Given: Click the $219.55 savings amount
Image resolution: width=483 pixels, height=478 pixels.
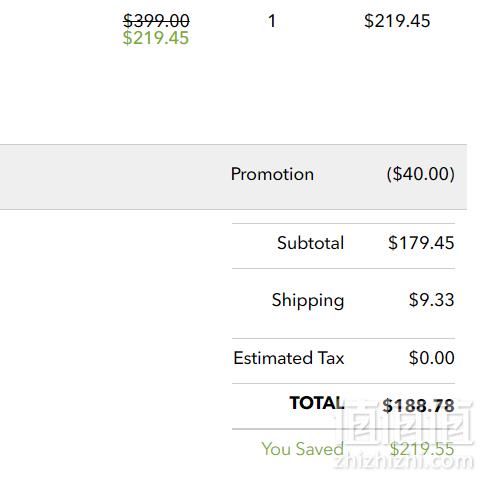Looking at the screenshot, I should 422,449.
